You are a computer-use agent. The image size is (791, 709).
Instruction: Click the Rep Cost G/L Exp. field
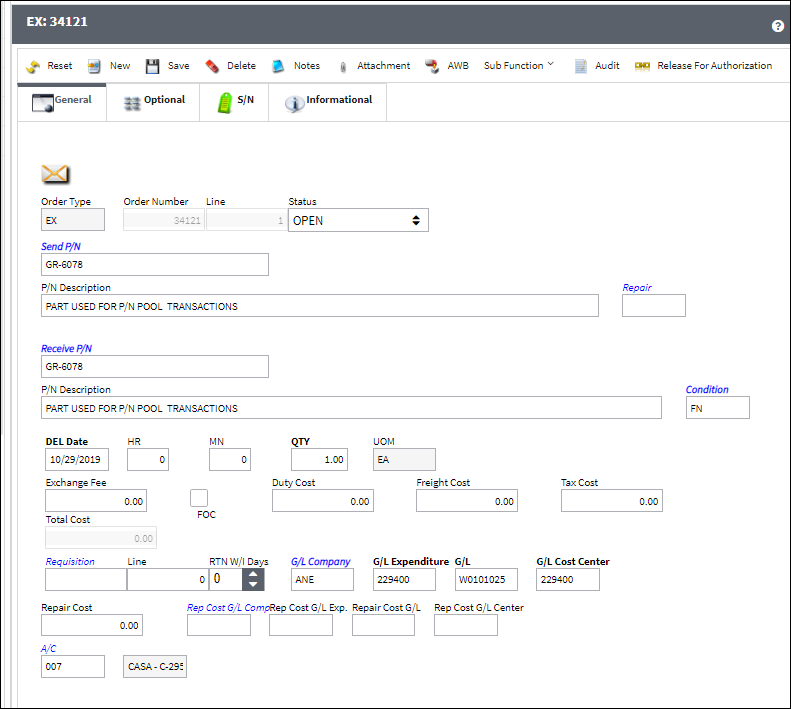[301, 625]
